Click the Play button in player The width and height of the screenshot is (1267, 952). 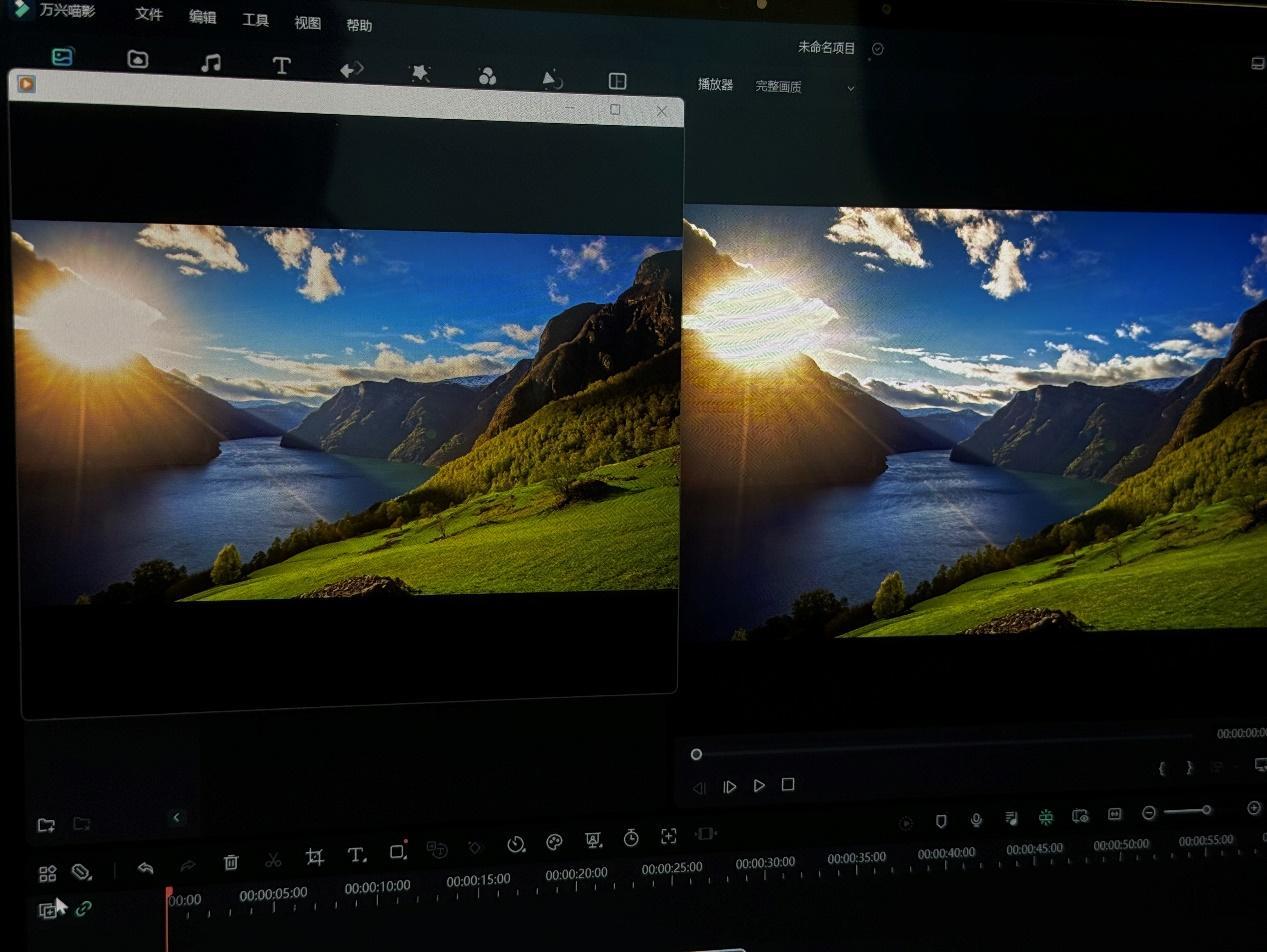coord(759,786)
